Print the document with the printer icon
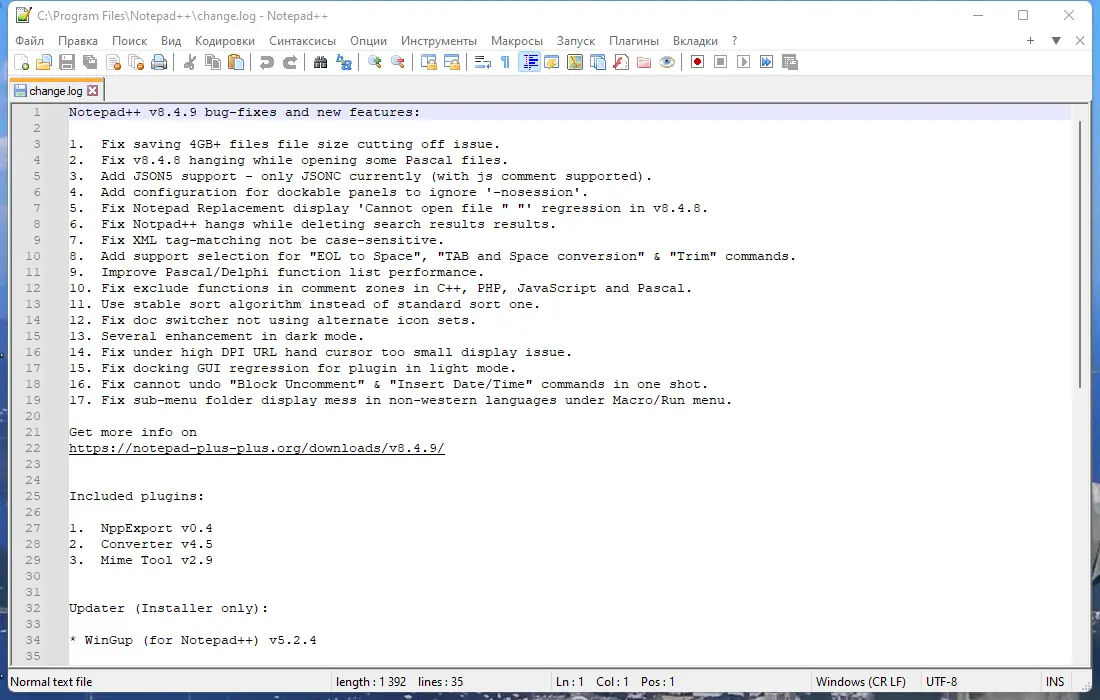 coord(160,62)
